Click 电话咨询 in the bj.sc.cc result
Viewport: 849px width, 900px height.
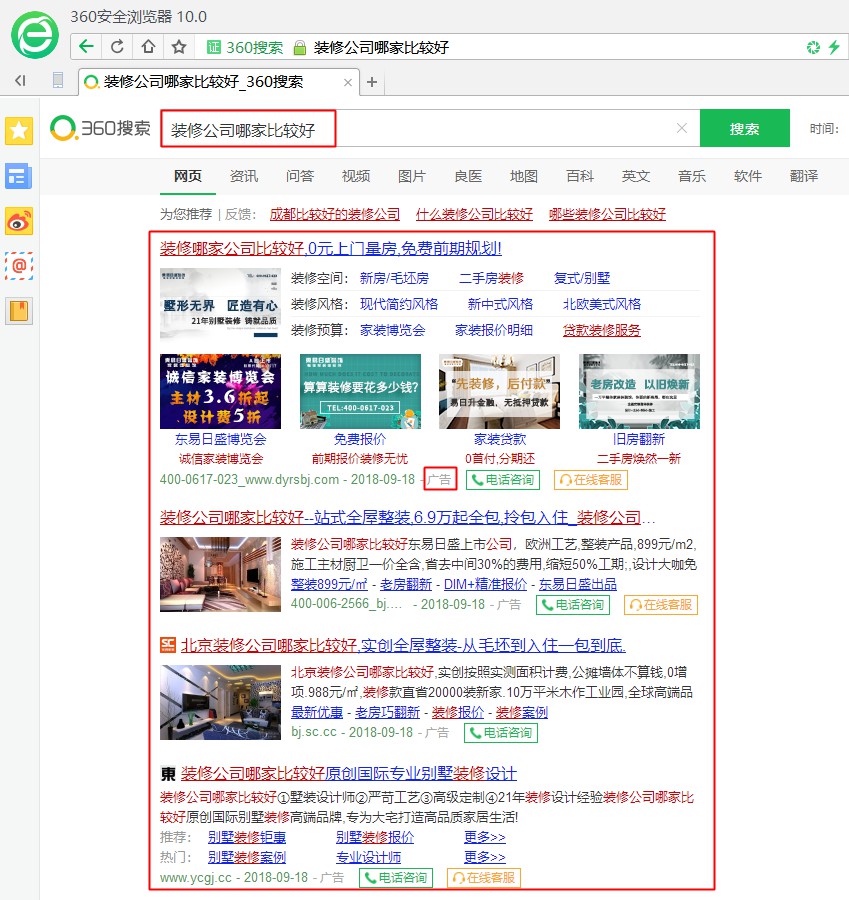501,733
